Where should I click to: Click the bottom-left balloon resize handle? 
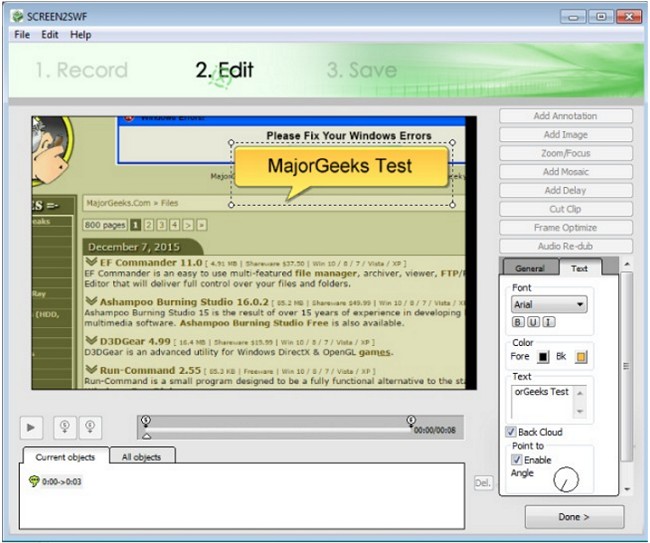231,204
